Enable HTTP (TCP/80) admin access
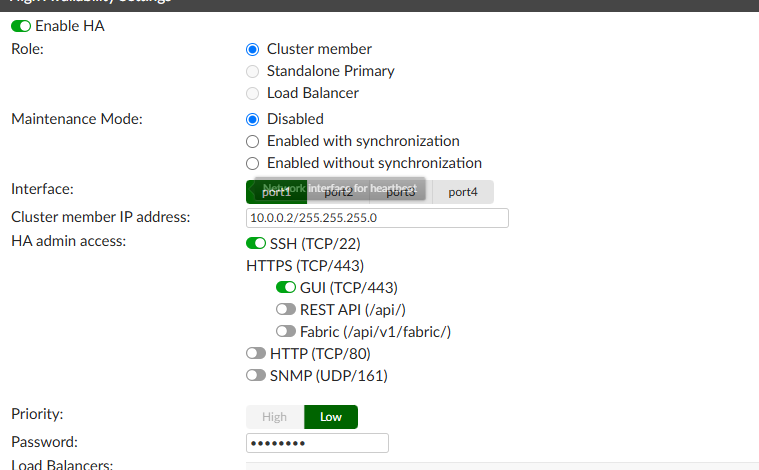 pos(256,354)
